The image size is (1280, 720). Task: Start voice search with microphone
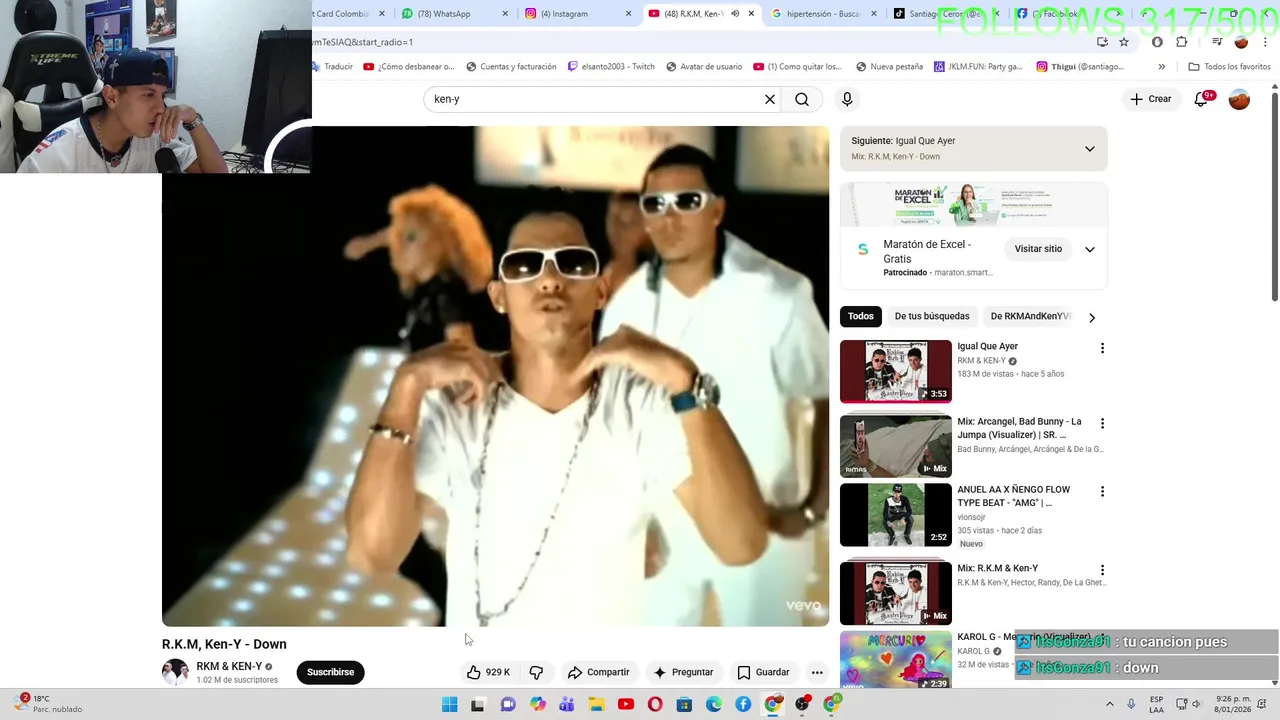click(847, 99)
